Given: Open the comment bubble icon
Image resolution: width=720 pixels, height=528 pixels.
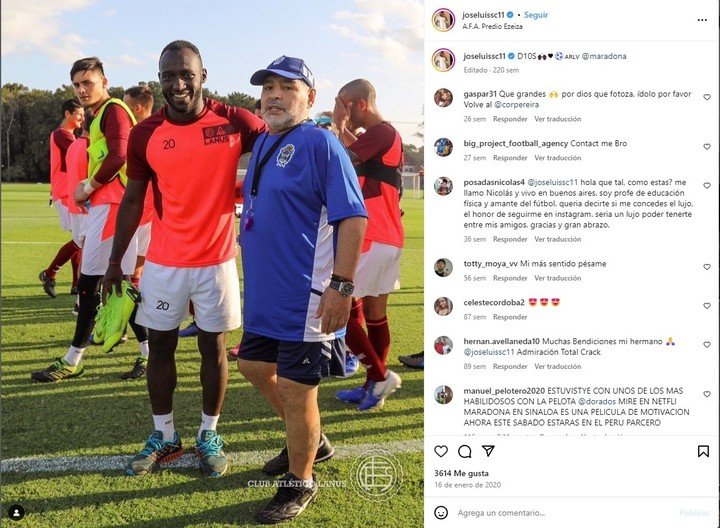Looking at the screenshot, I should click(465, 451).
